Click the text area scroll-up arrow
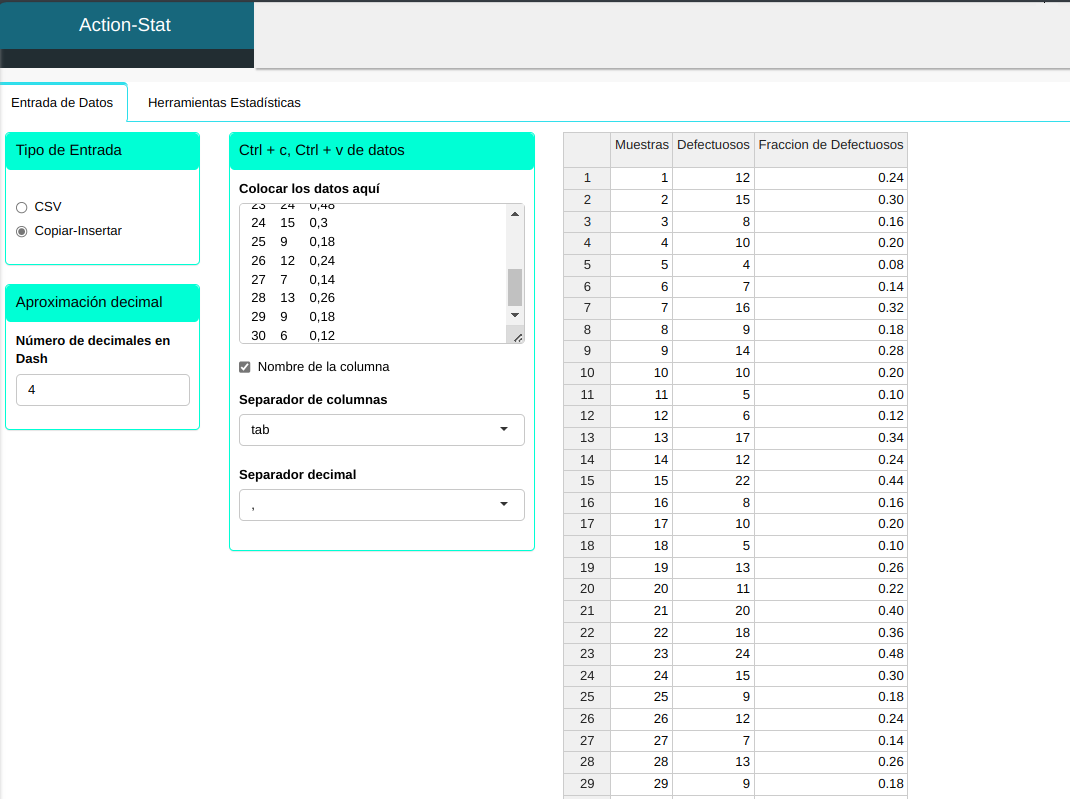1070x799 pixels. (515, 214)
